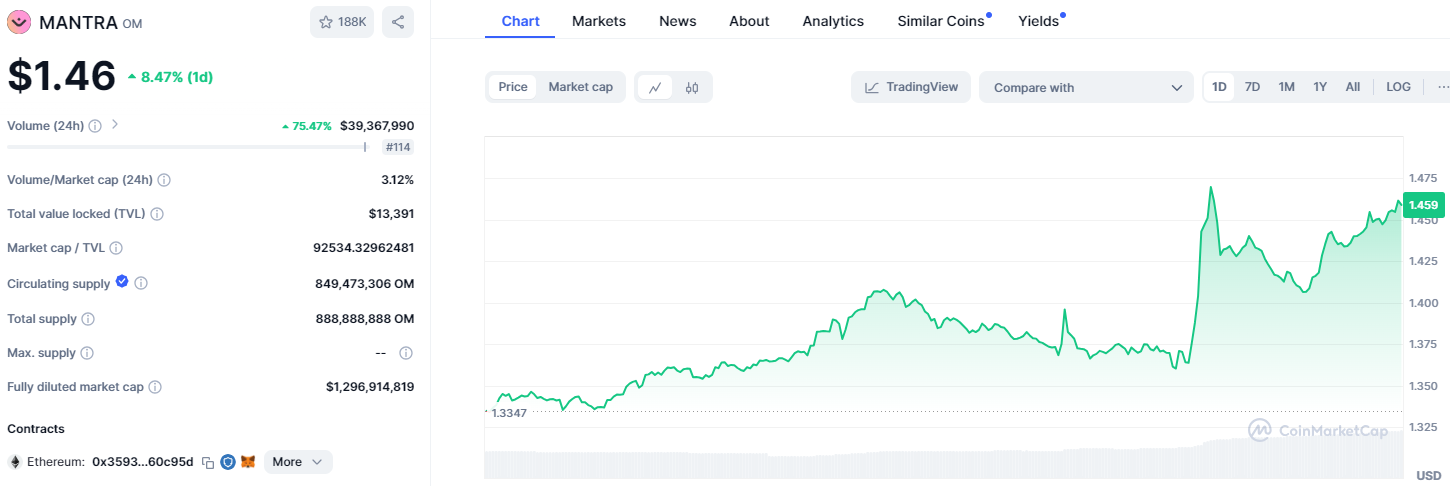Go to the Analytics tab
1450x486 pixels.
coord(833,21)
